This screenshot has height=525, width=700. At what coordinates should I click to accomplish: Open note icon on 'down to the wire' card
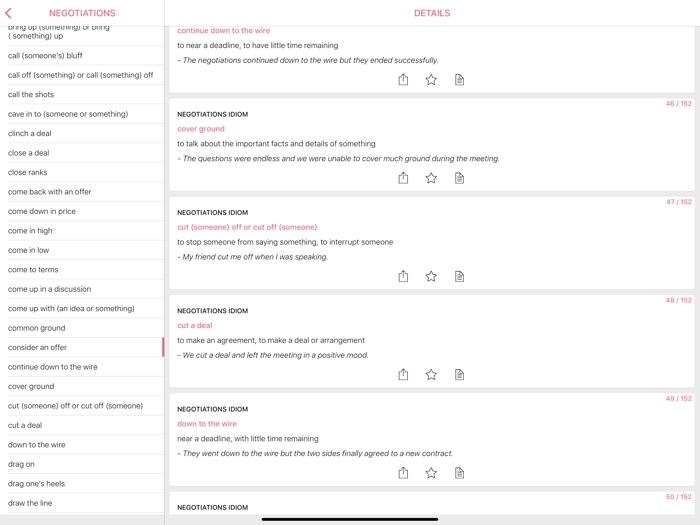click(459, 472)
